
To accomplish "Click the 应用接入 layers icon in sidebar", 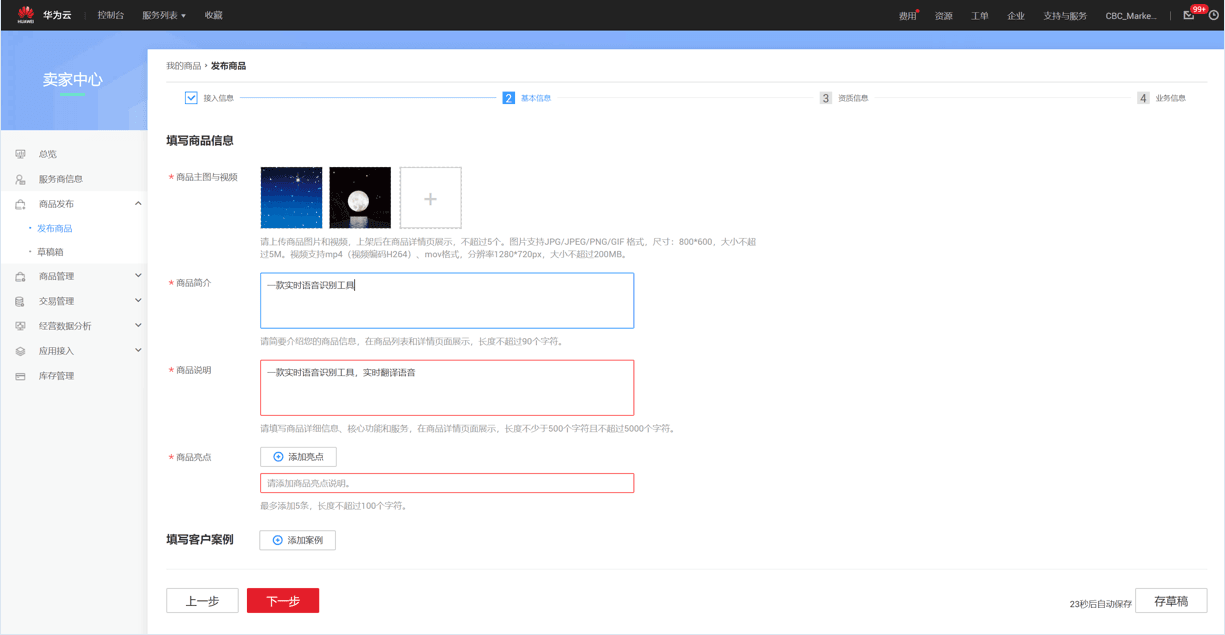I will tap(20, 351).
